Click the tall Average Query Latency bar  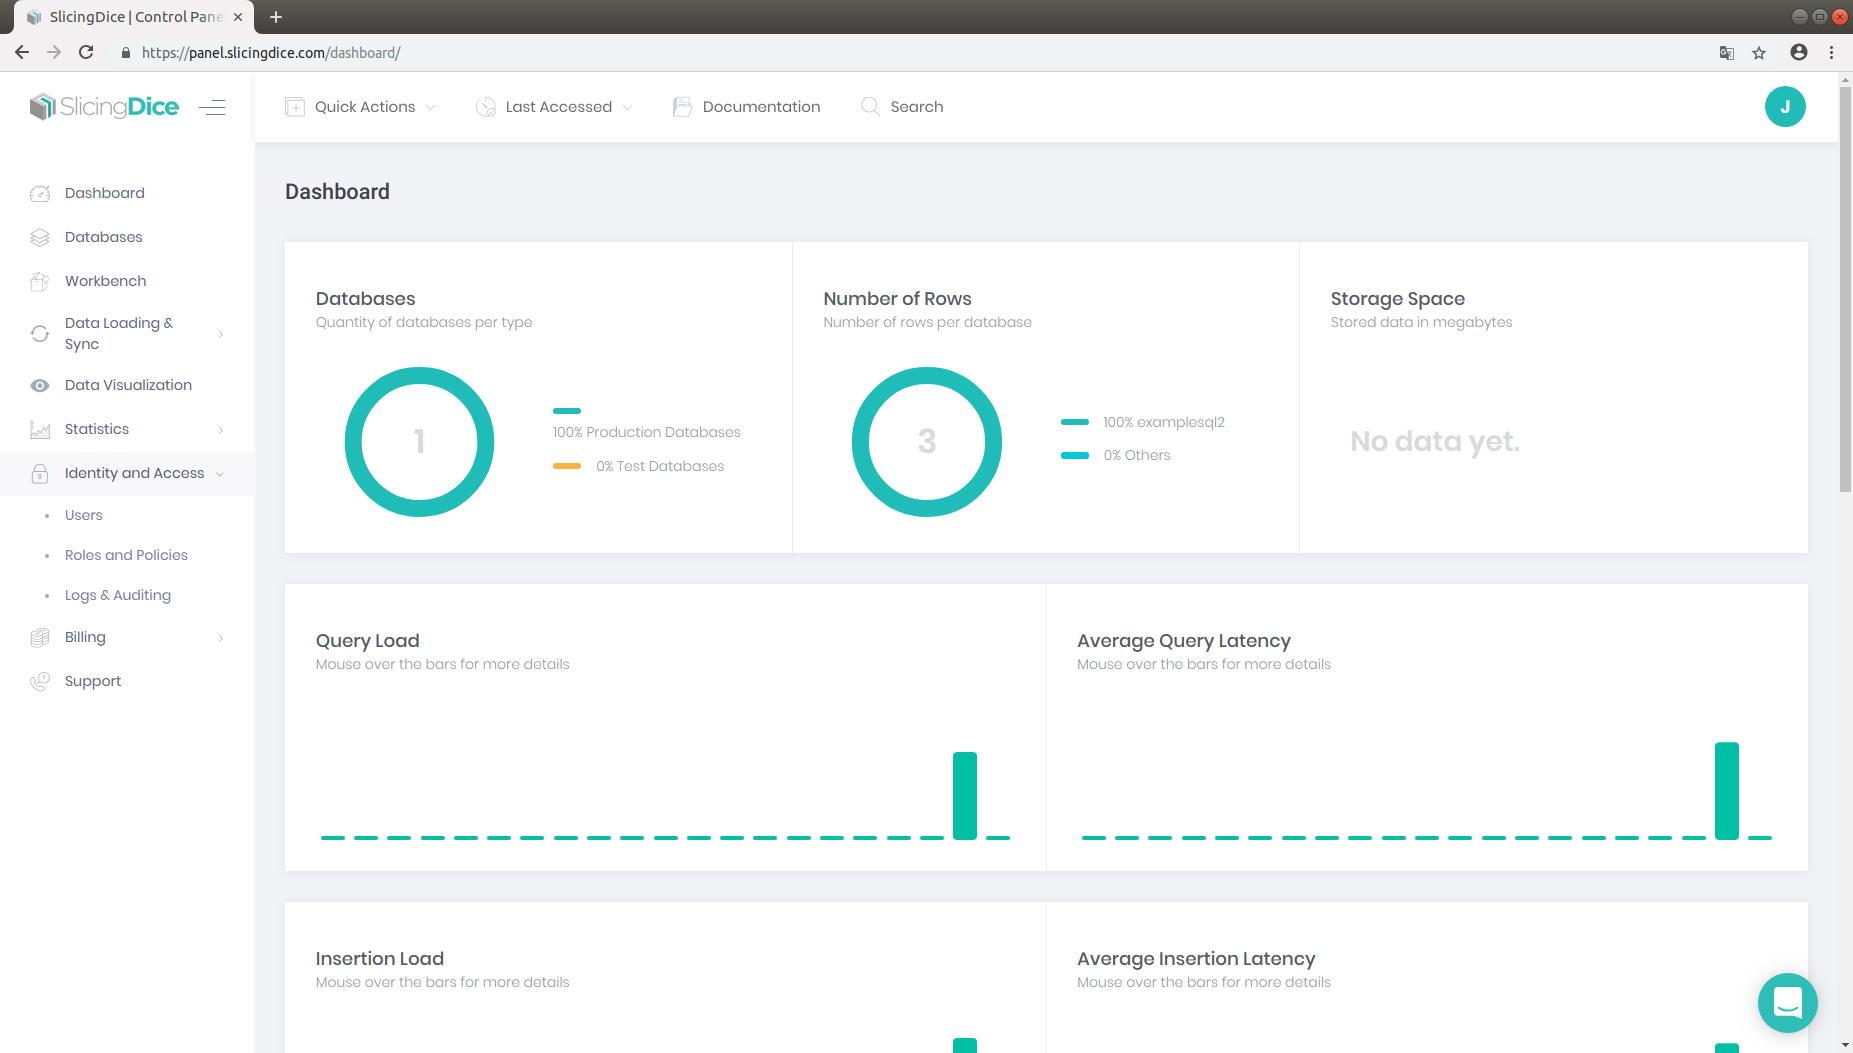[1727, 791]
